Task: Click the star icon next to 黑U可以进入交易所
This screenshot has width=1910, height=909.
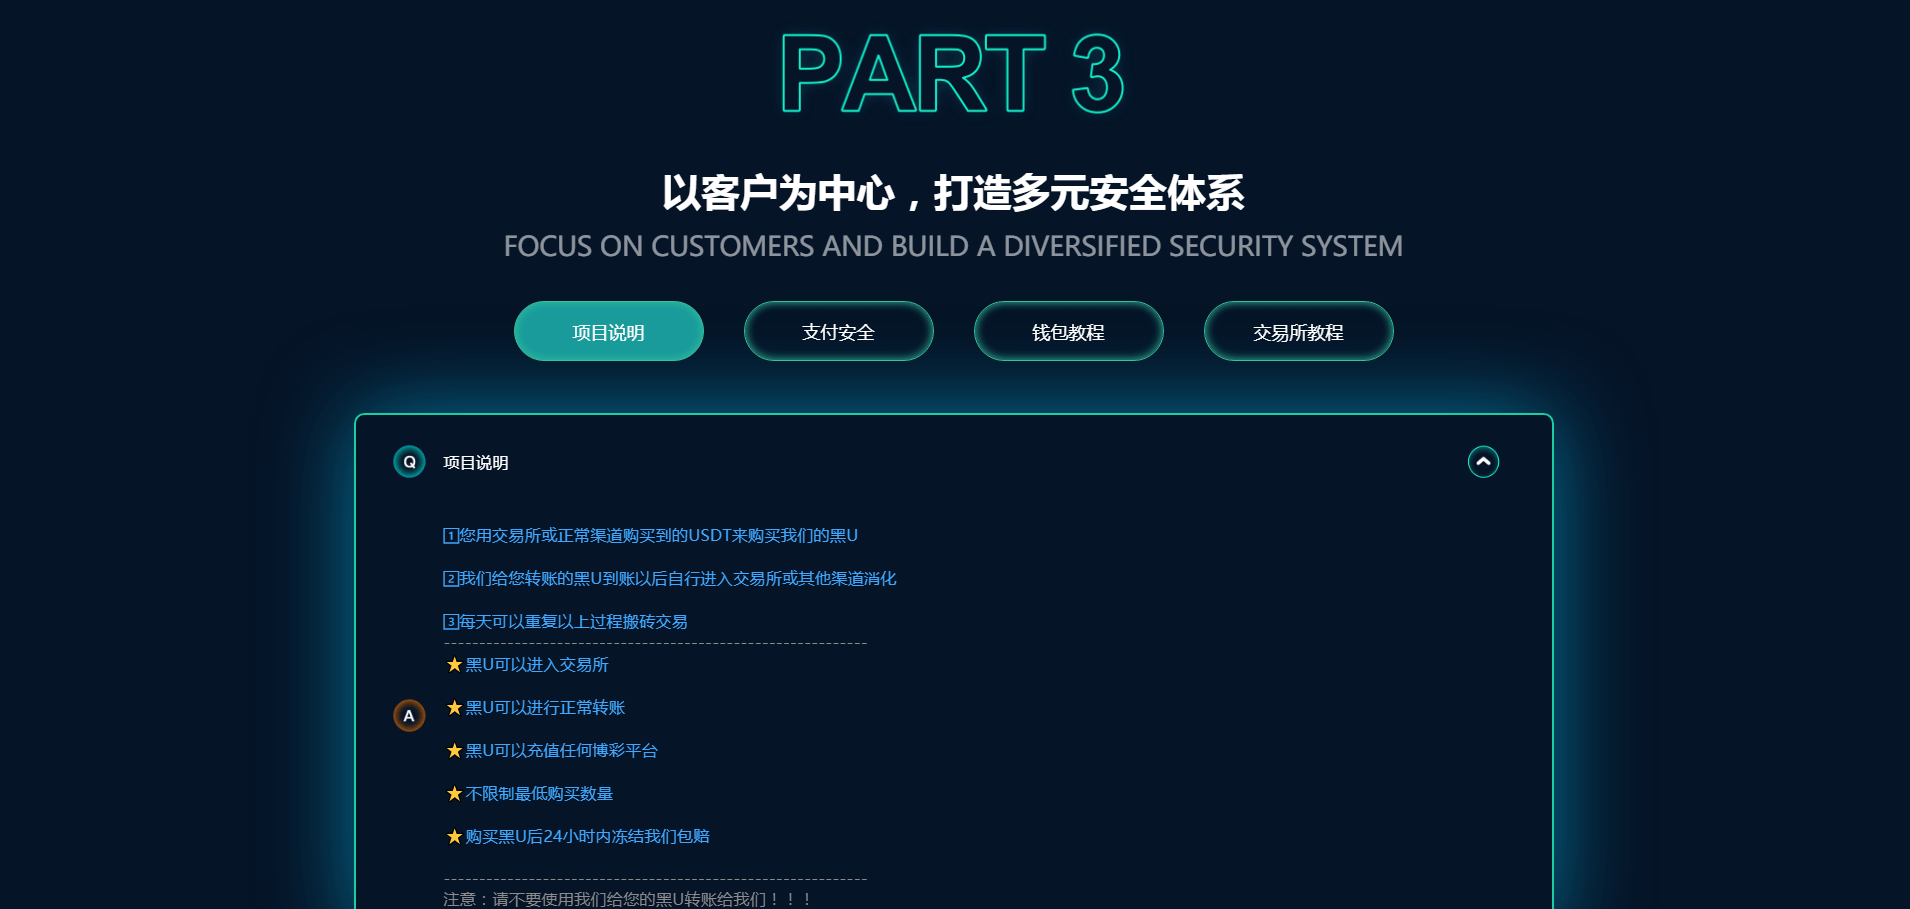Action: pos(451,664)
